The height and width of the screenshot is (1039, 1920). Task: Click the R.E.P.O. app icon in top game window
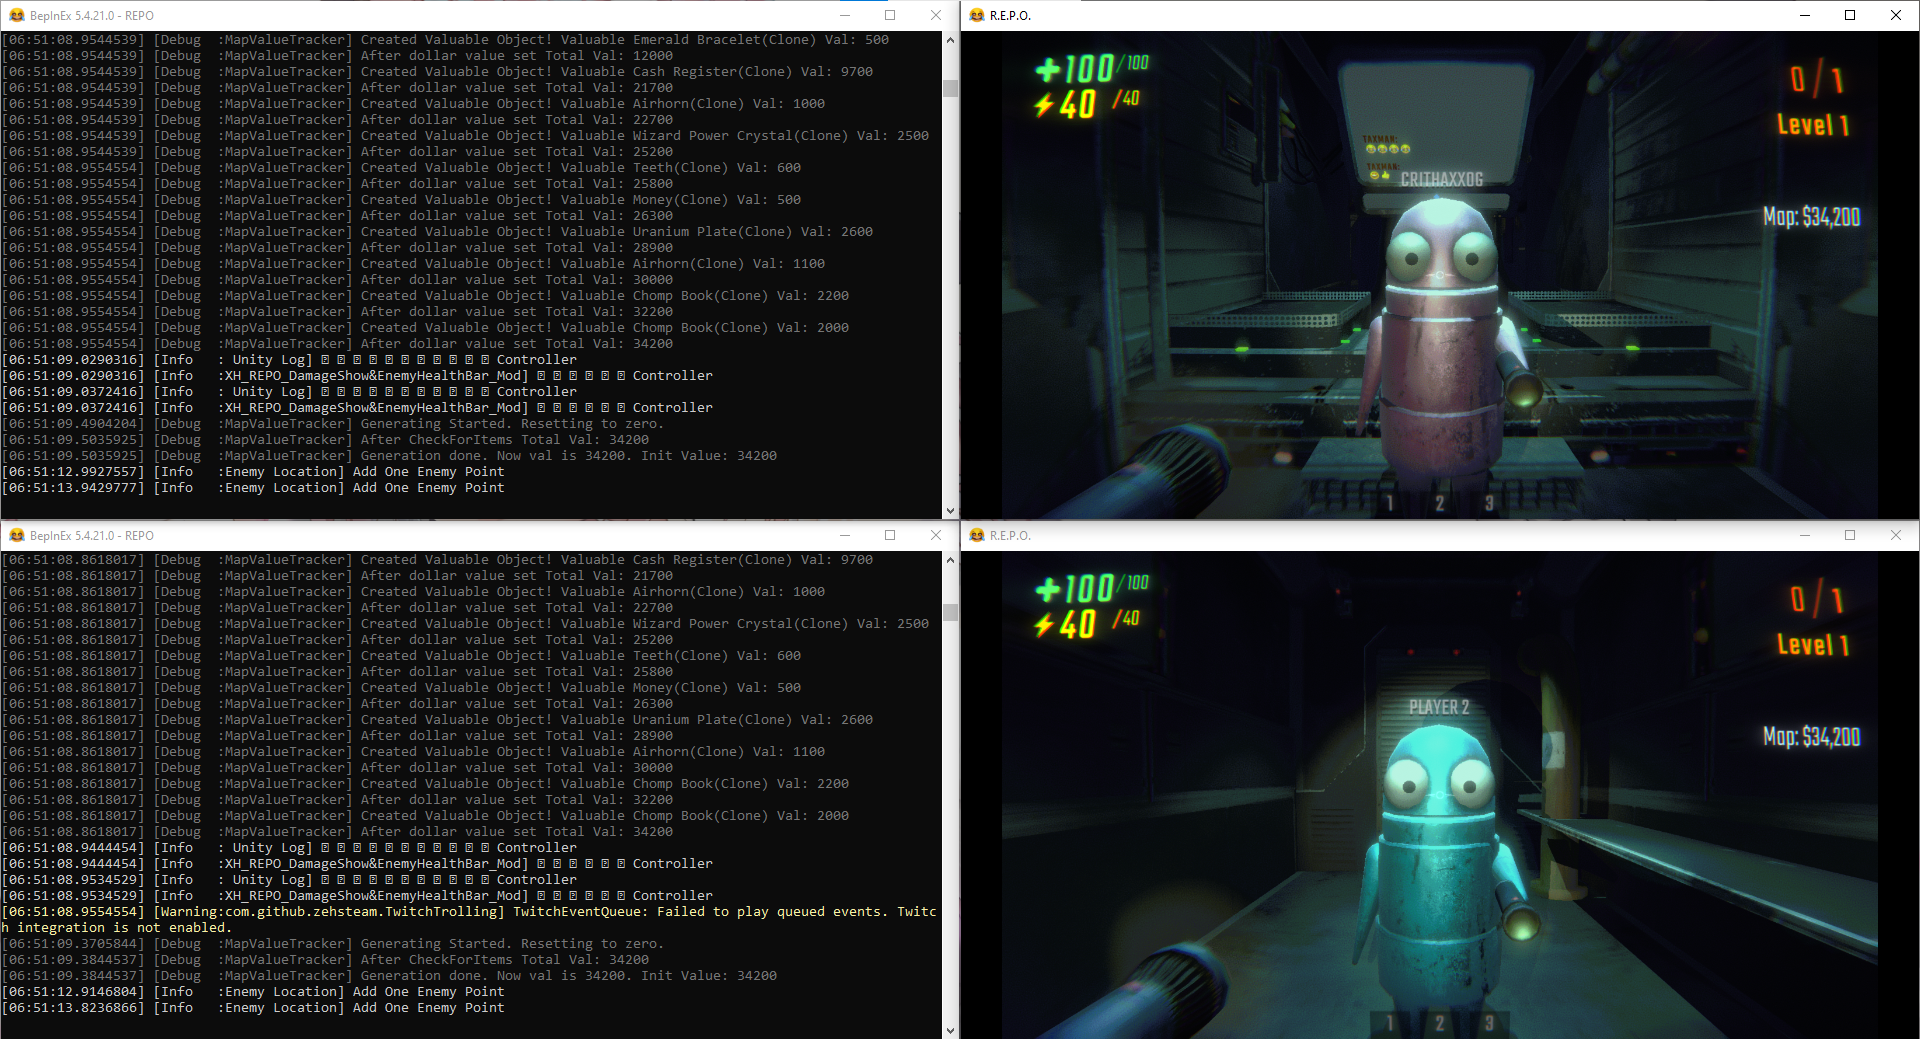pyautogui.click(x=977, y=15)
